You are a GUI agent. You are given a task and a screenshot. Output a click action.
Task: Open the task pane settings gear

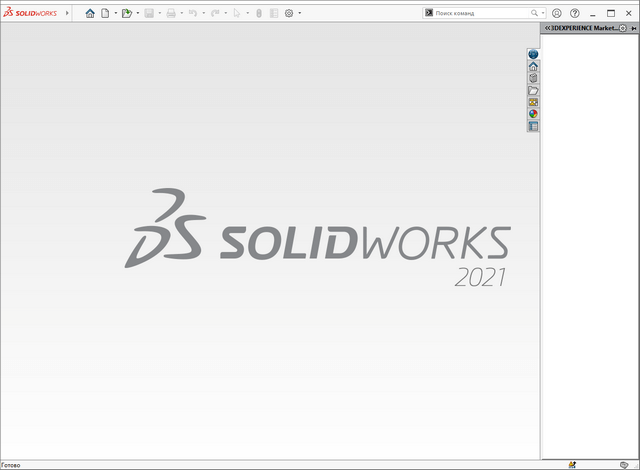click(623, 29)
